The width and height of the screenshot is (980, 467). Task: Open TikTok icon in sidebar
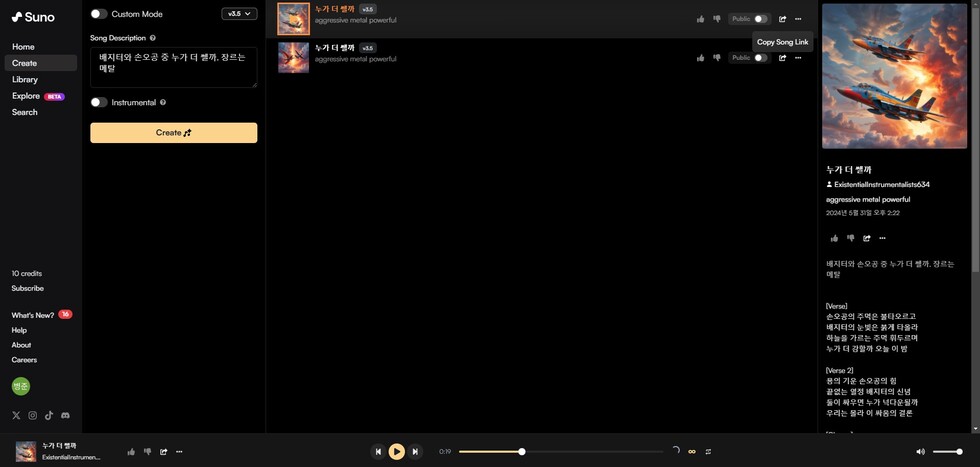click(x=49, y=415)
